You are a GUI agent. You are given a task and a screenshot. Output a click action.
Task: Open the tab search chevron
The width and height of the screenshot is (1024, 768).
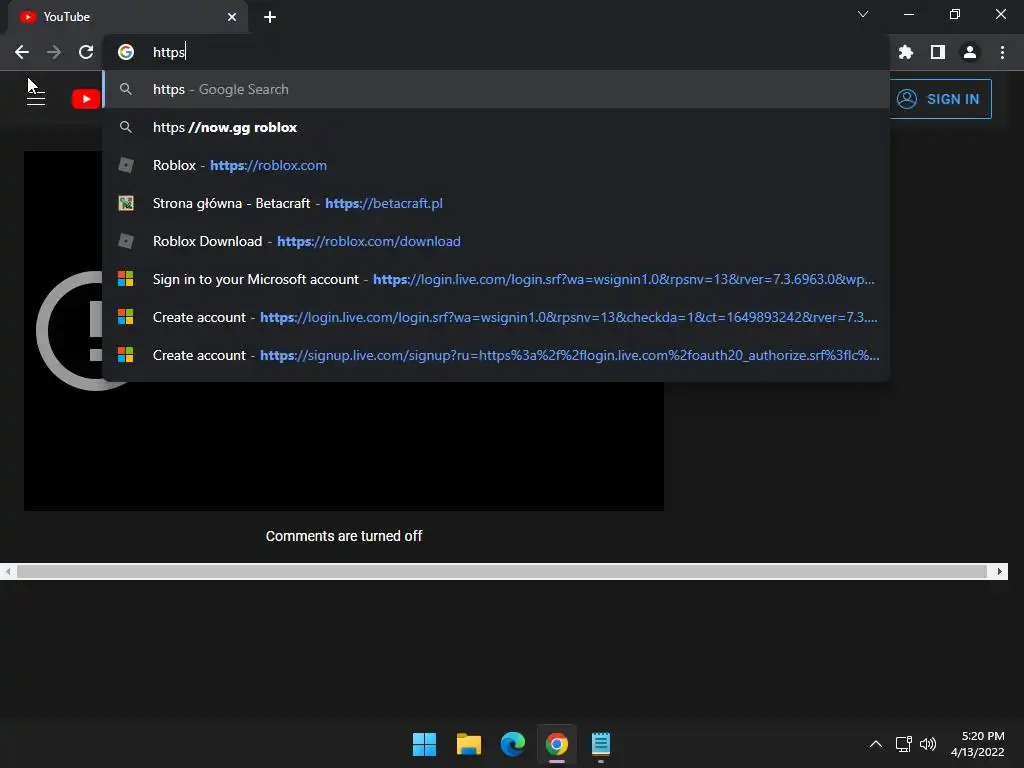pyautogui.click(x=863, y=14)
